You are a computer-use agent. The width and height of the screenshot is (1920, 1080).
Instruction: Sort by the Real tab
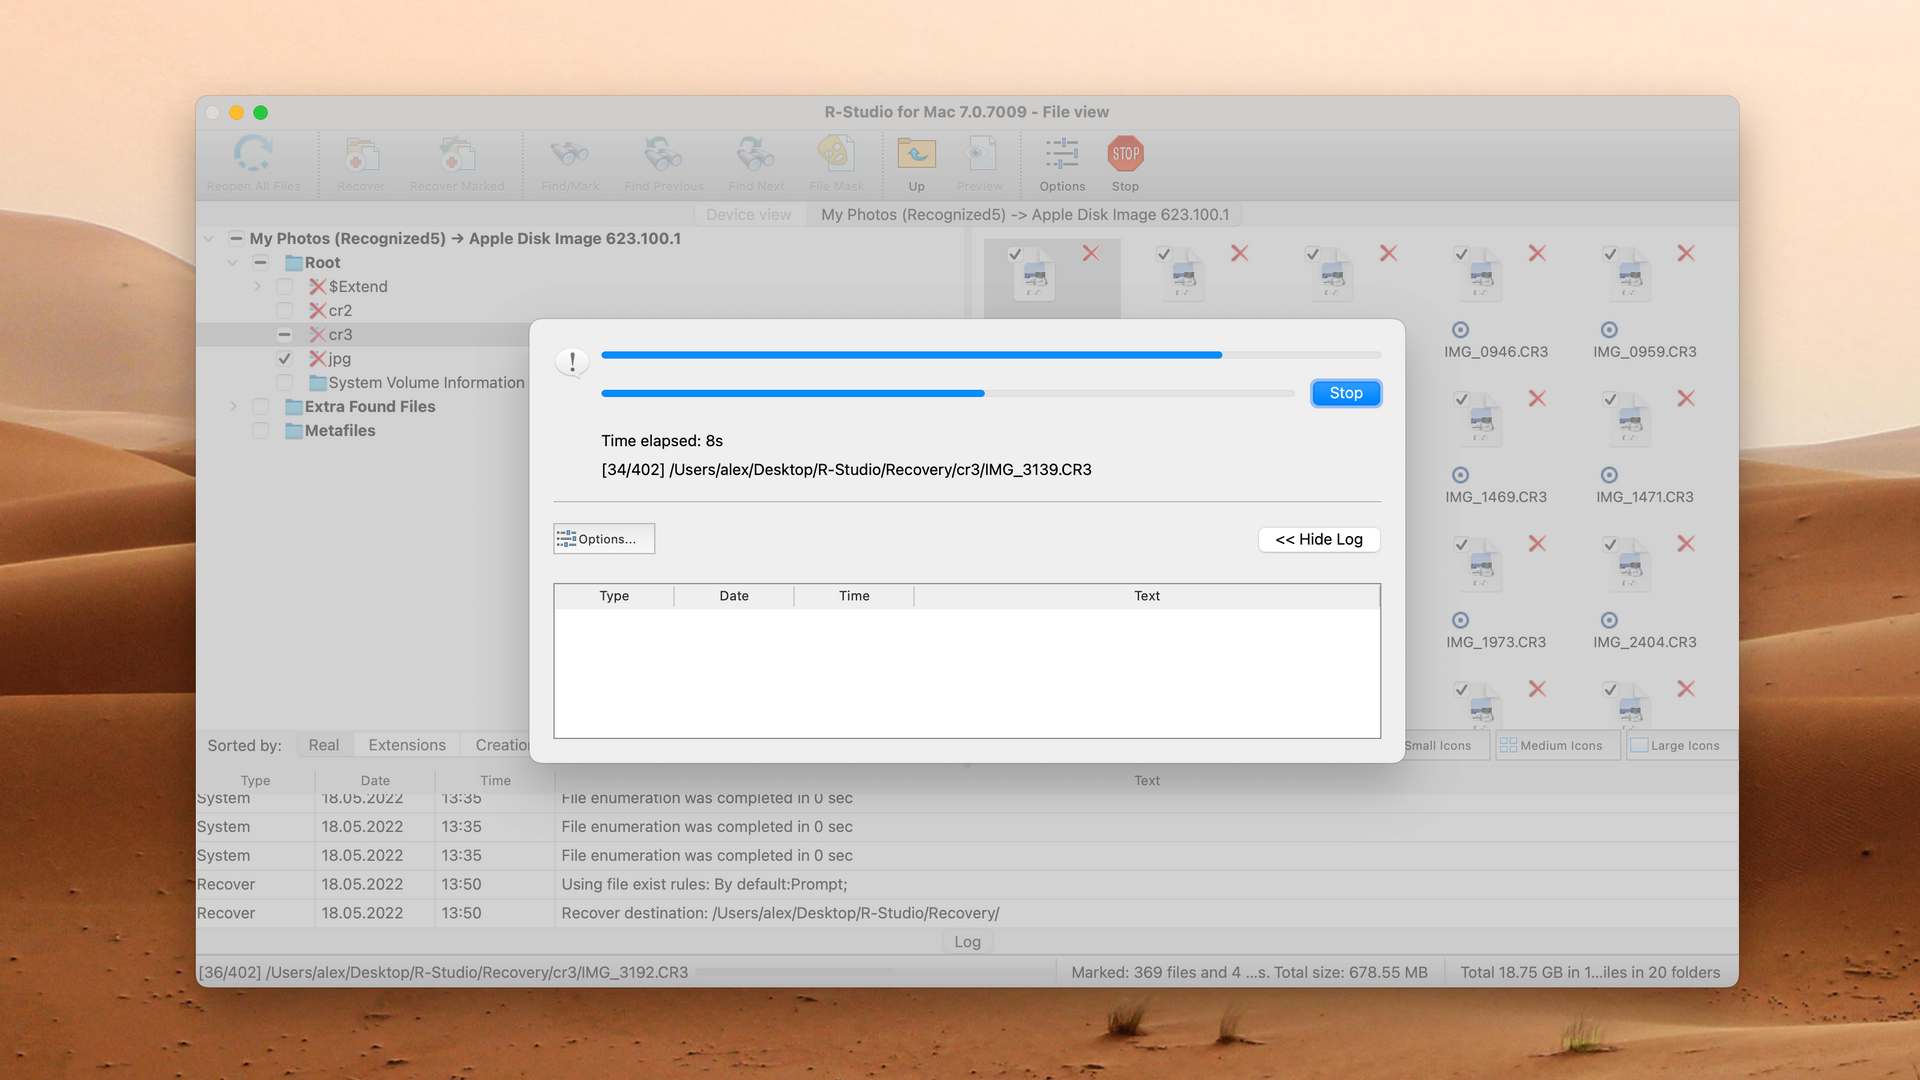point(324,746)
